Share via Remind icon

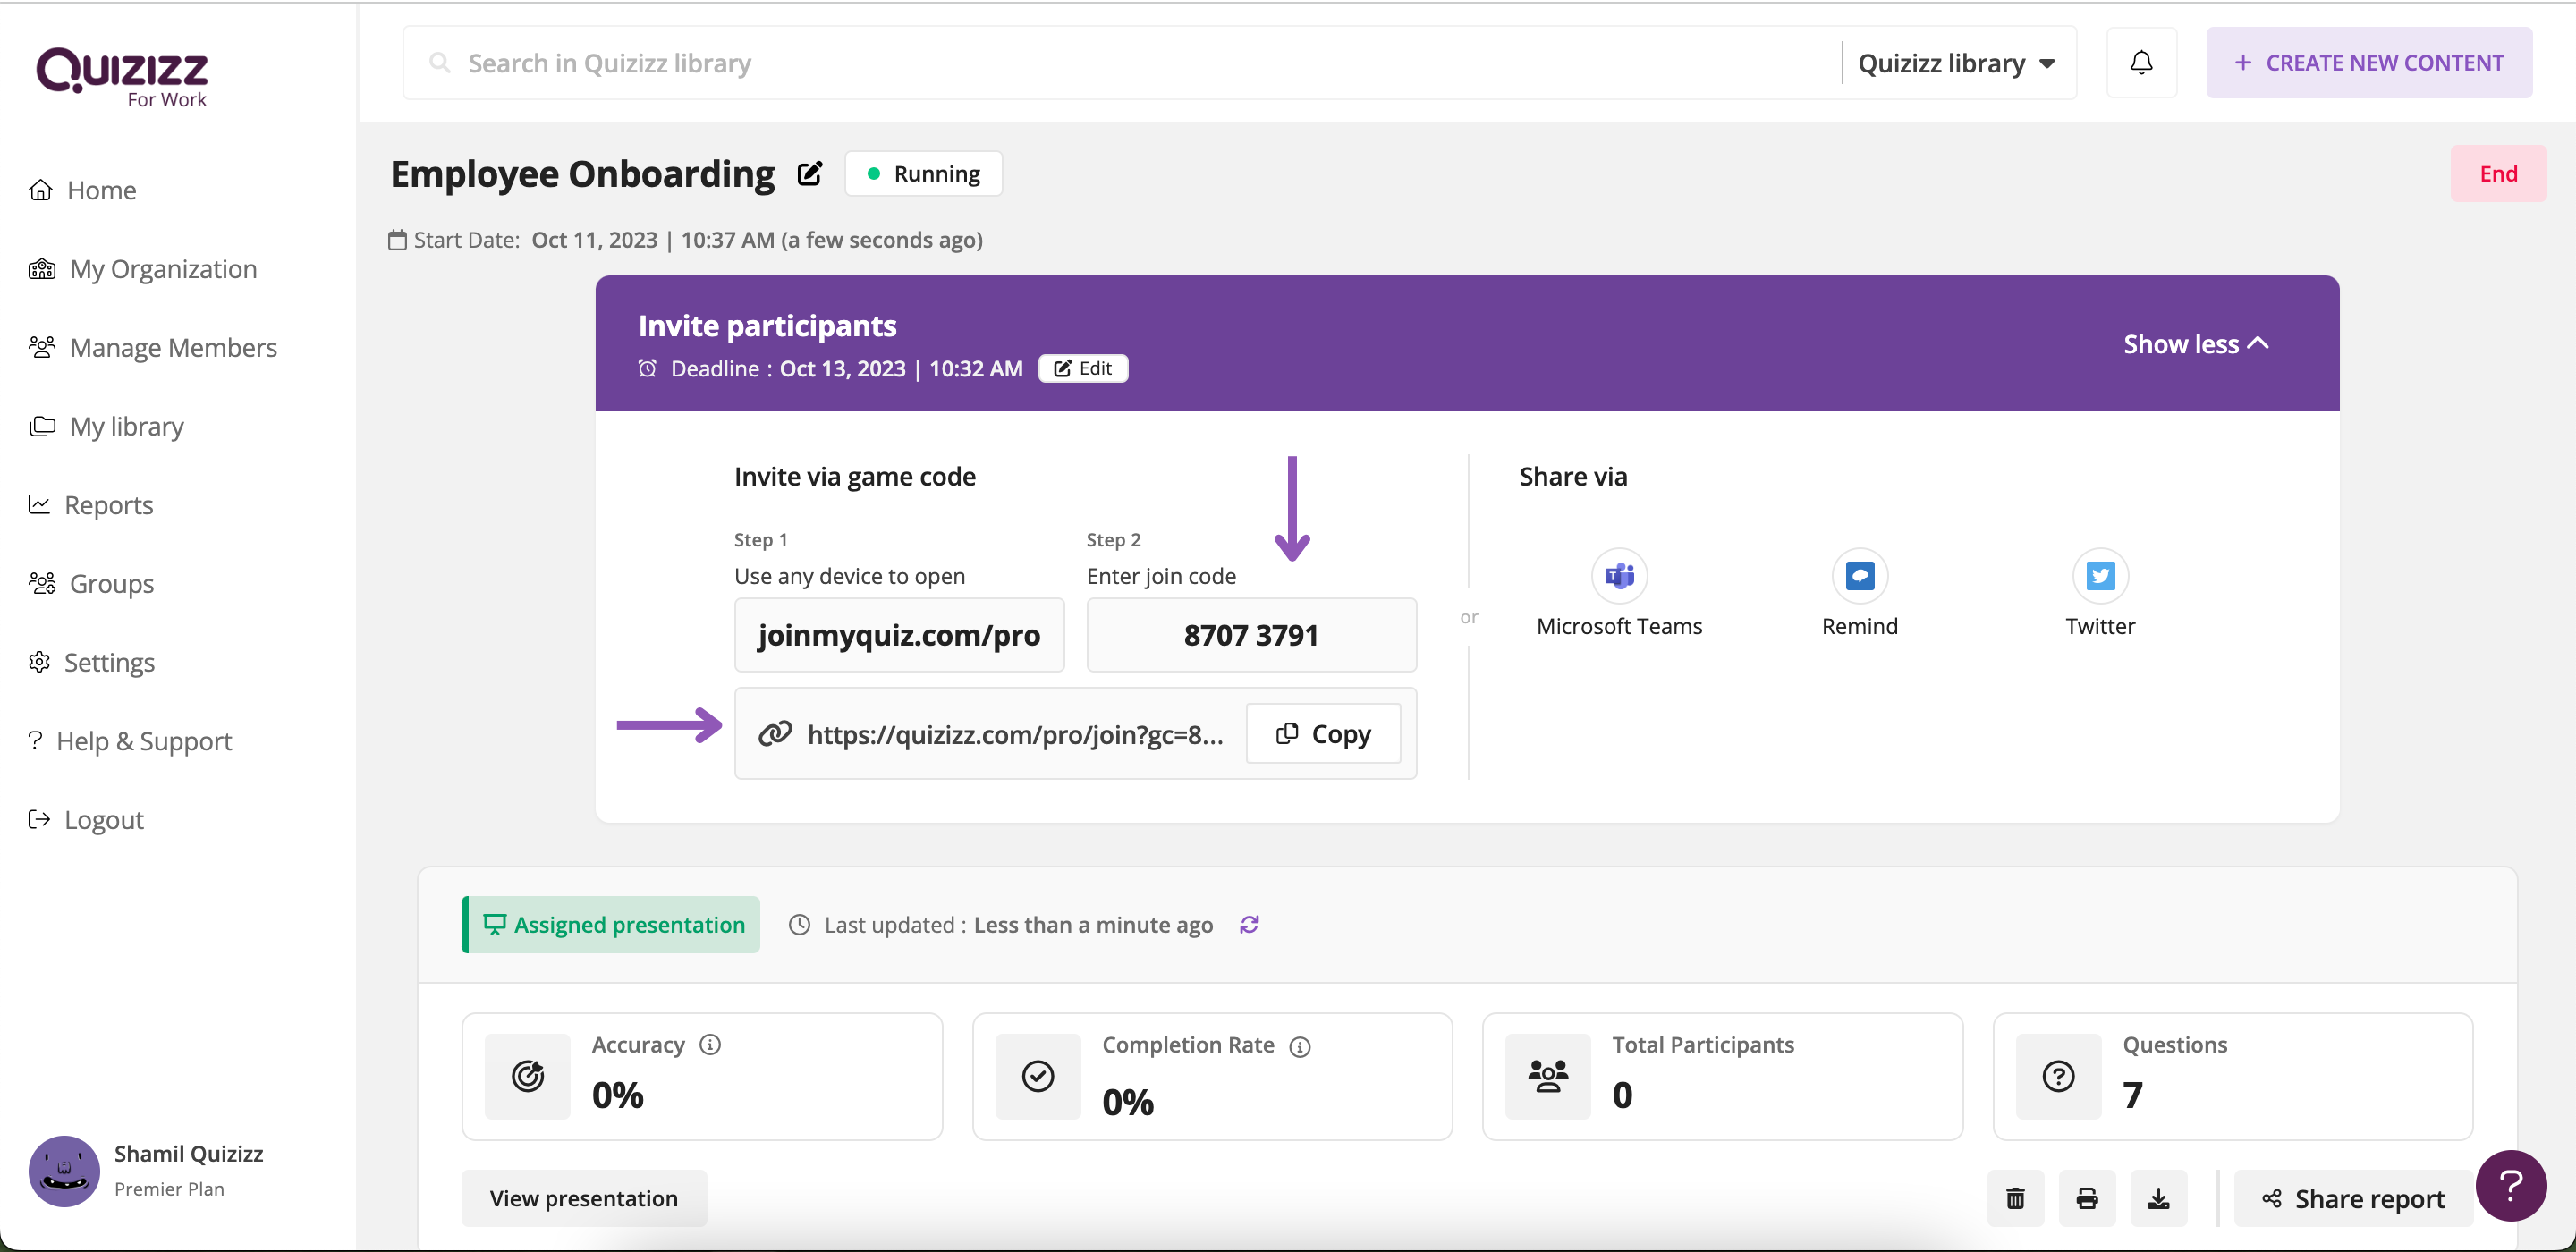pos(1859,576)
